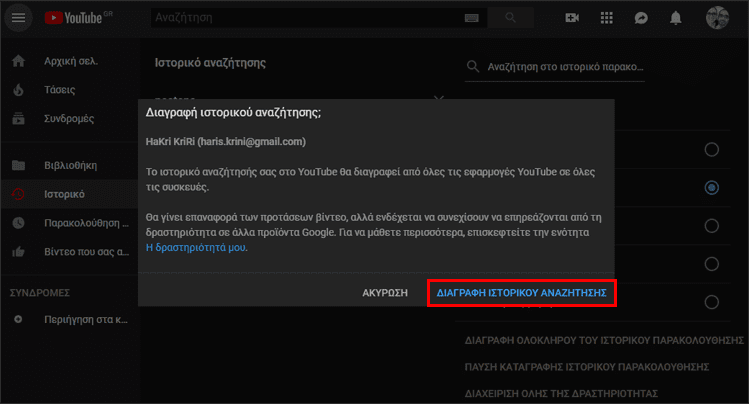The width and height of the screenshot is (749, 404).
Task: Click the Ιστορικό clock icon
Action: 18,194
